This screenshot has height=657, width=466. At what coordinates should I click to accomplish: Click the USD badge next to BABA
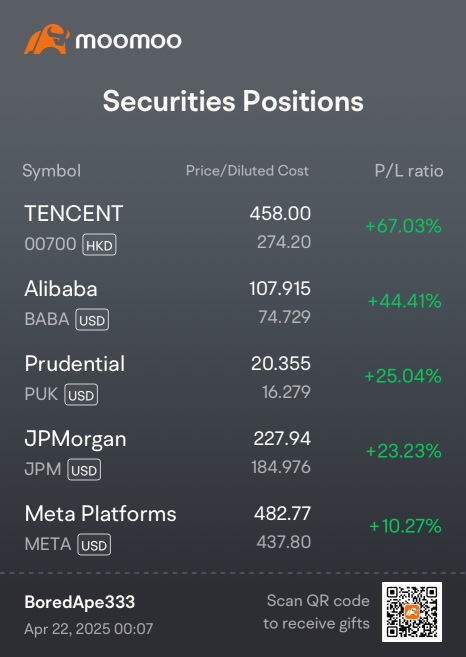92,320
